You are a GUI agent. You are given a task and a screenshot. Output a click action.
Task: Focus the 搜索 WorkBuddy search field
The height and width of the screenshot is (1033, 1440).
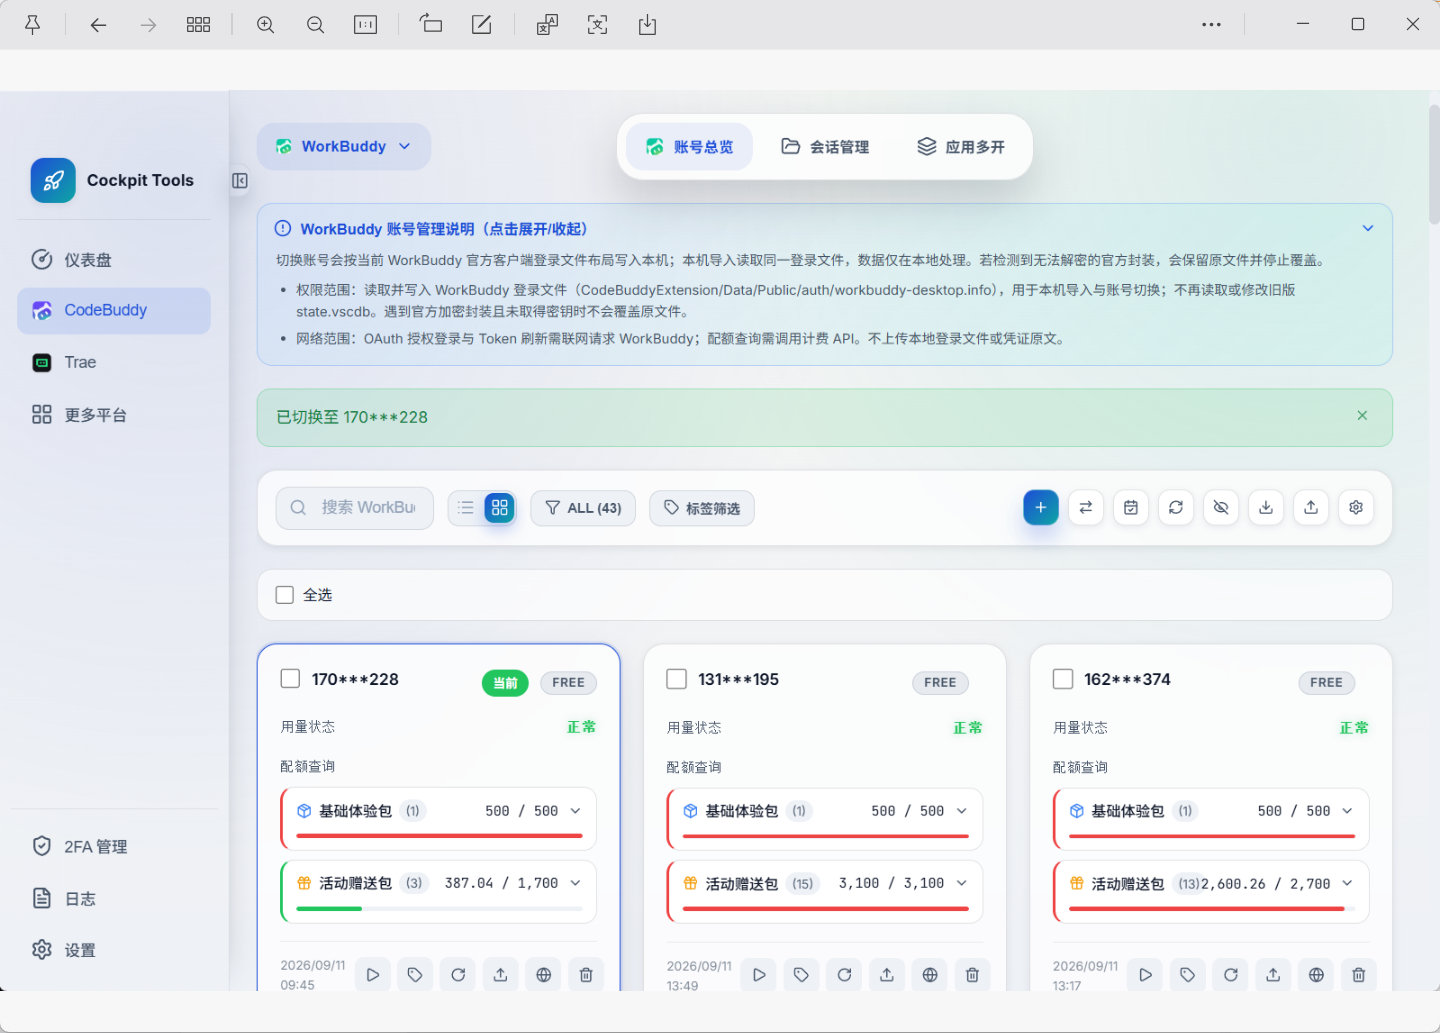[x=355, y=508]
